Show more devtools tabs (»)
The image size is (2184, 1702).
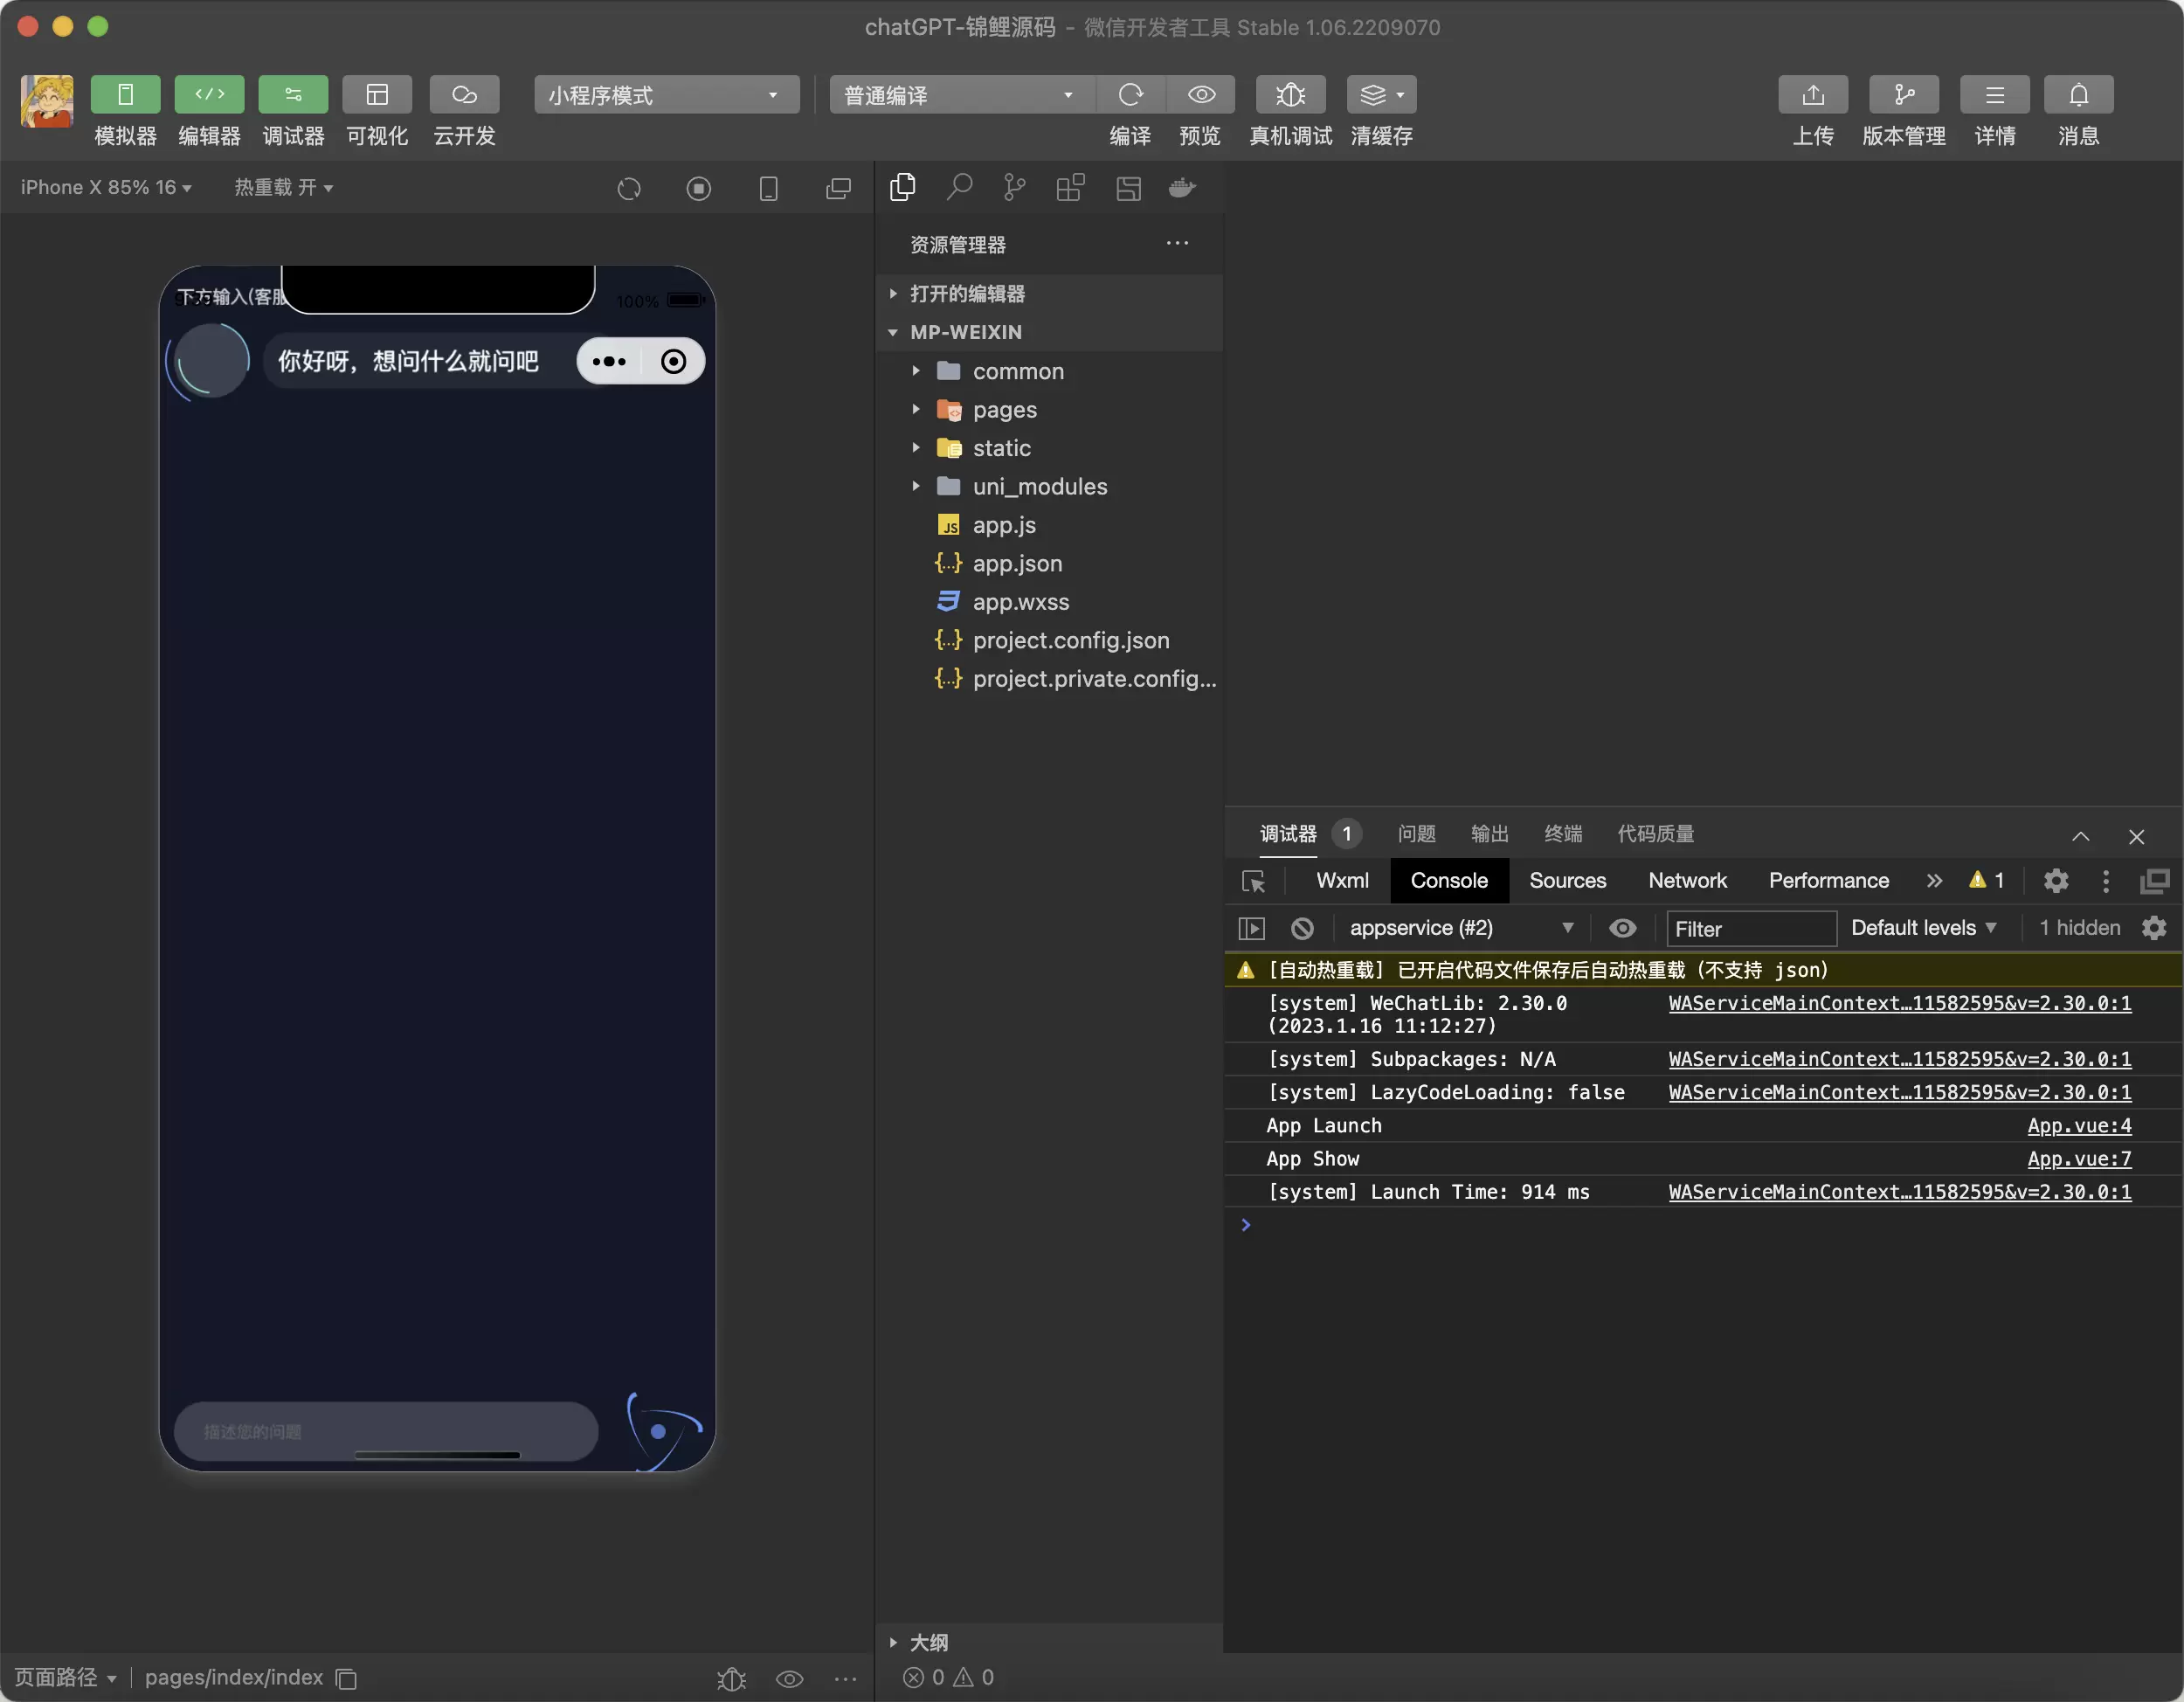click(x=1934, y=880)
